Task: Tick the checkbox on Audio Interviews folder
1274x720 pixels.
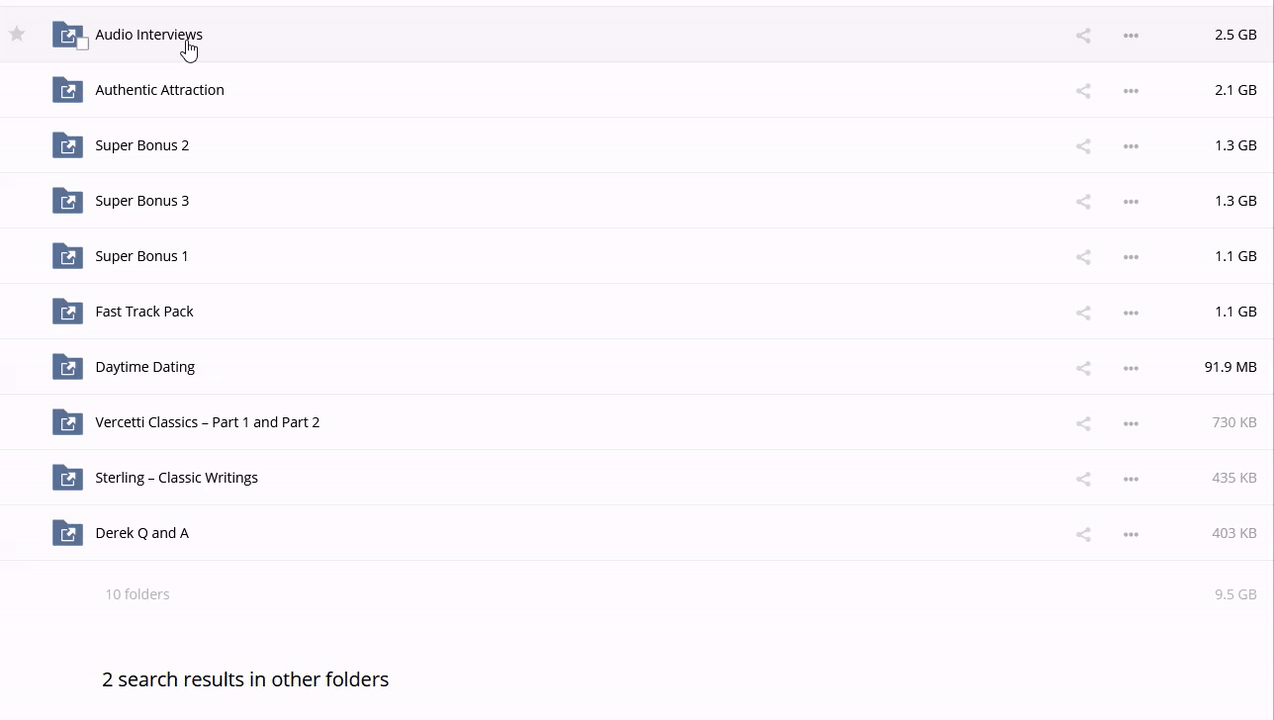Action: pyautogui.click(x=83, y=43)
